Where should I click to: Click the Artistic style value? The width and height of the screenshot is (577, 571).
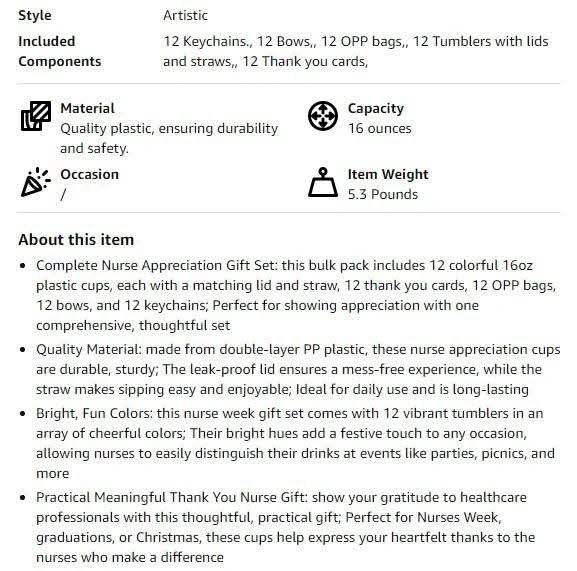(x=185, y=15)
